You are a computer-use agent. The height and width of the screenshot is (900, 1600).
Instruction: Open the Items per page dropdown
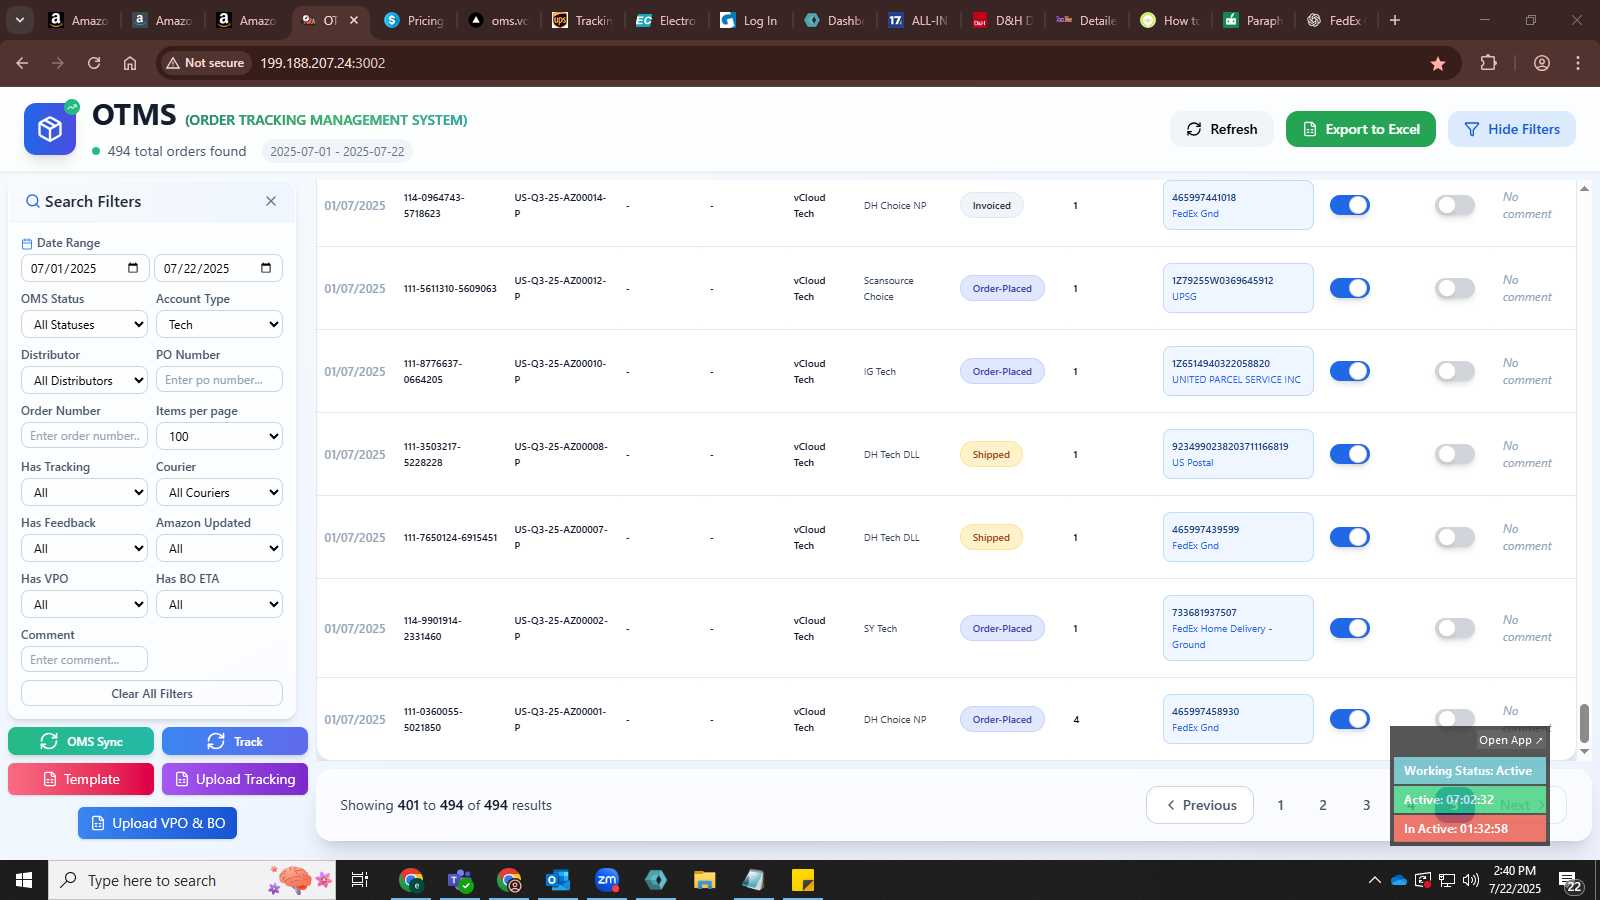(219, 436)
